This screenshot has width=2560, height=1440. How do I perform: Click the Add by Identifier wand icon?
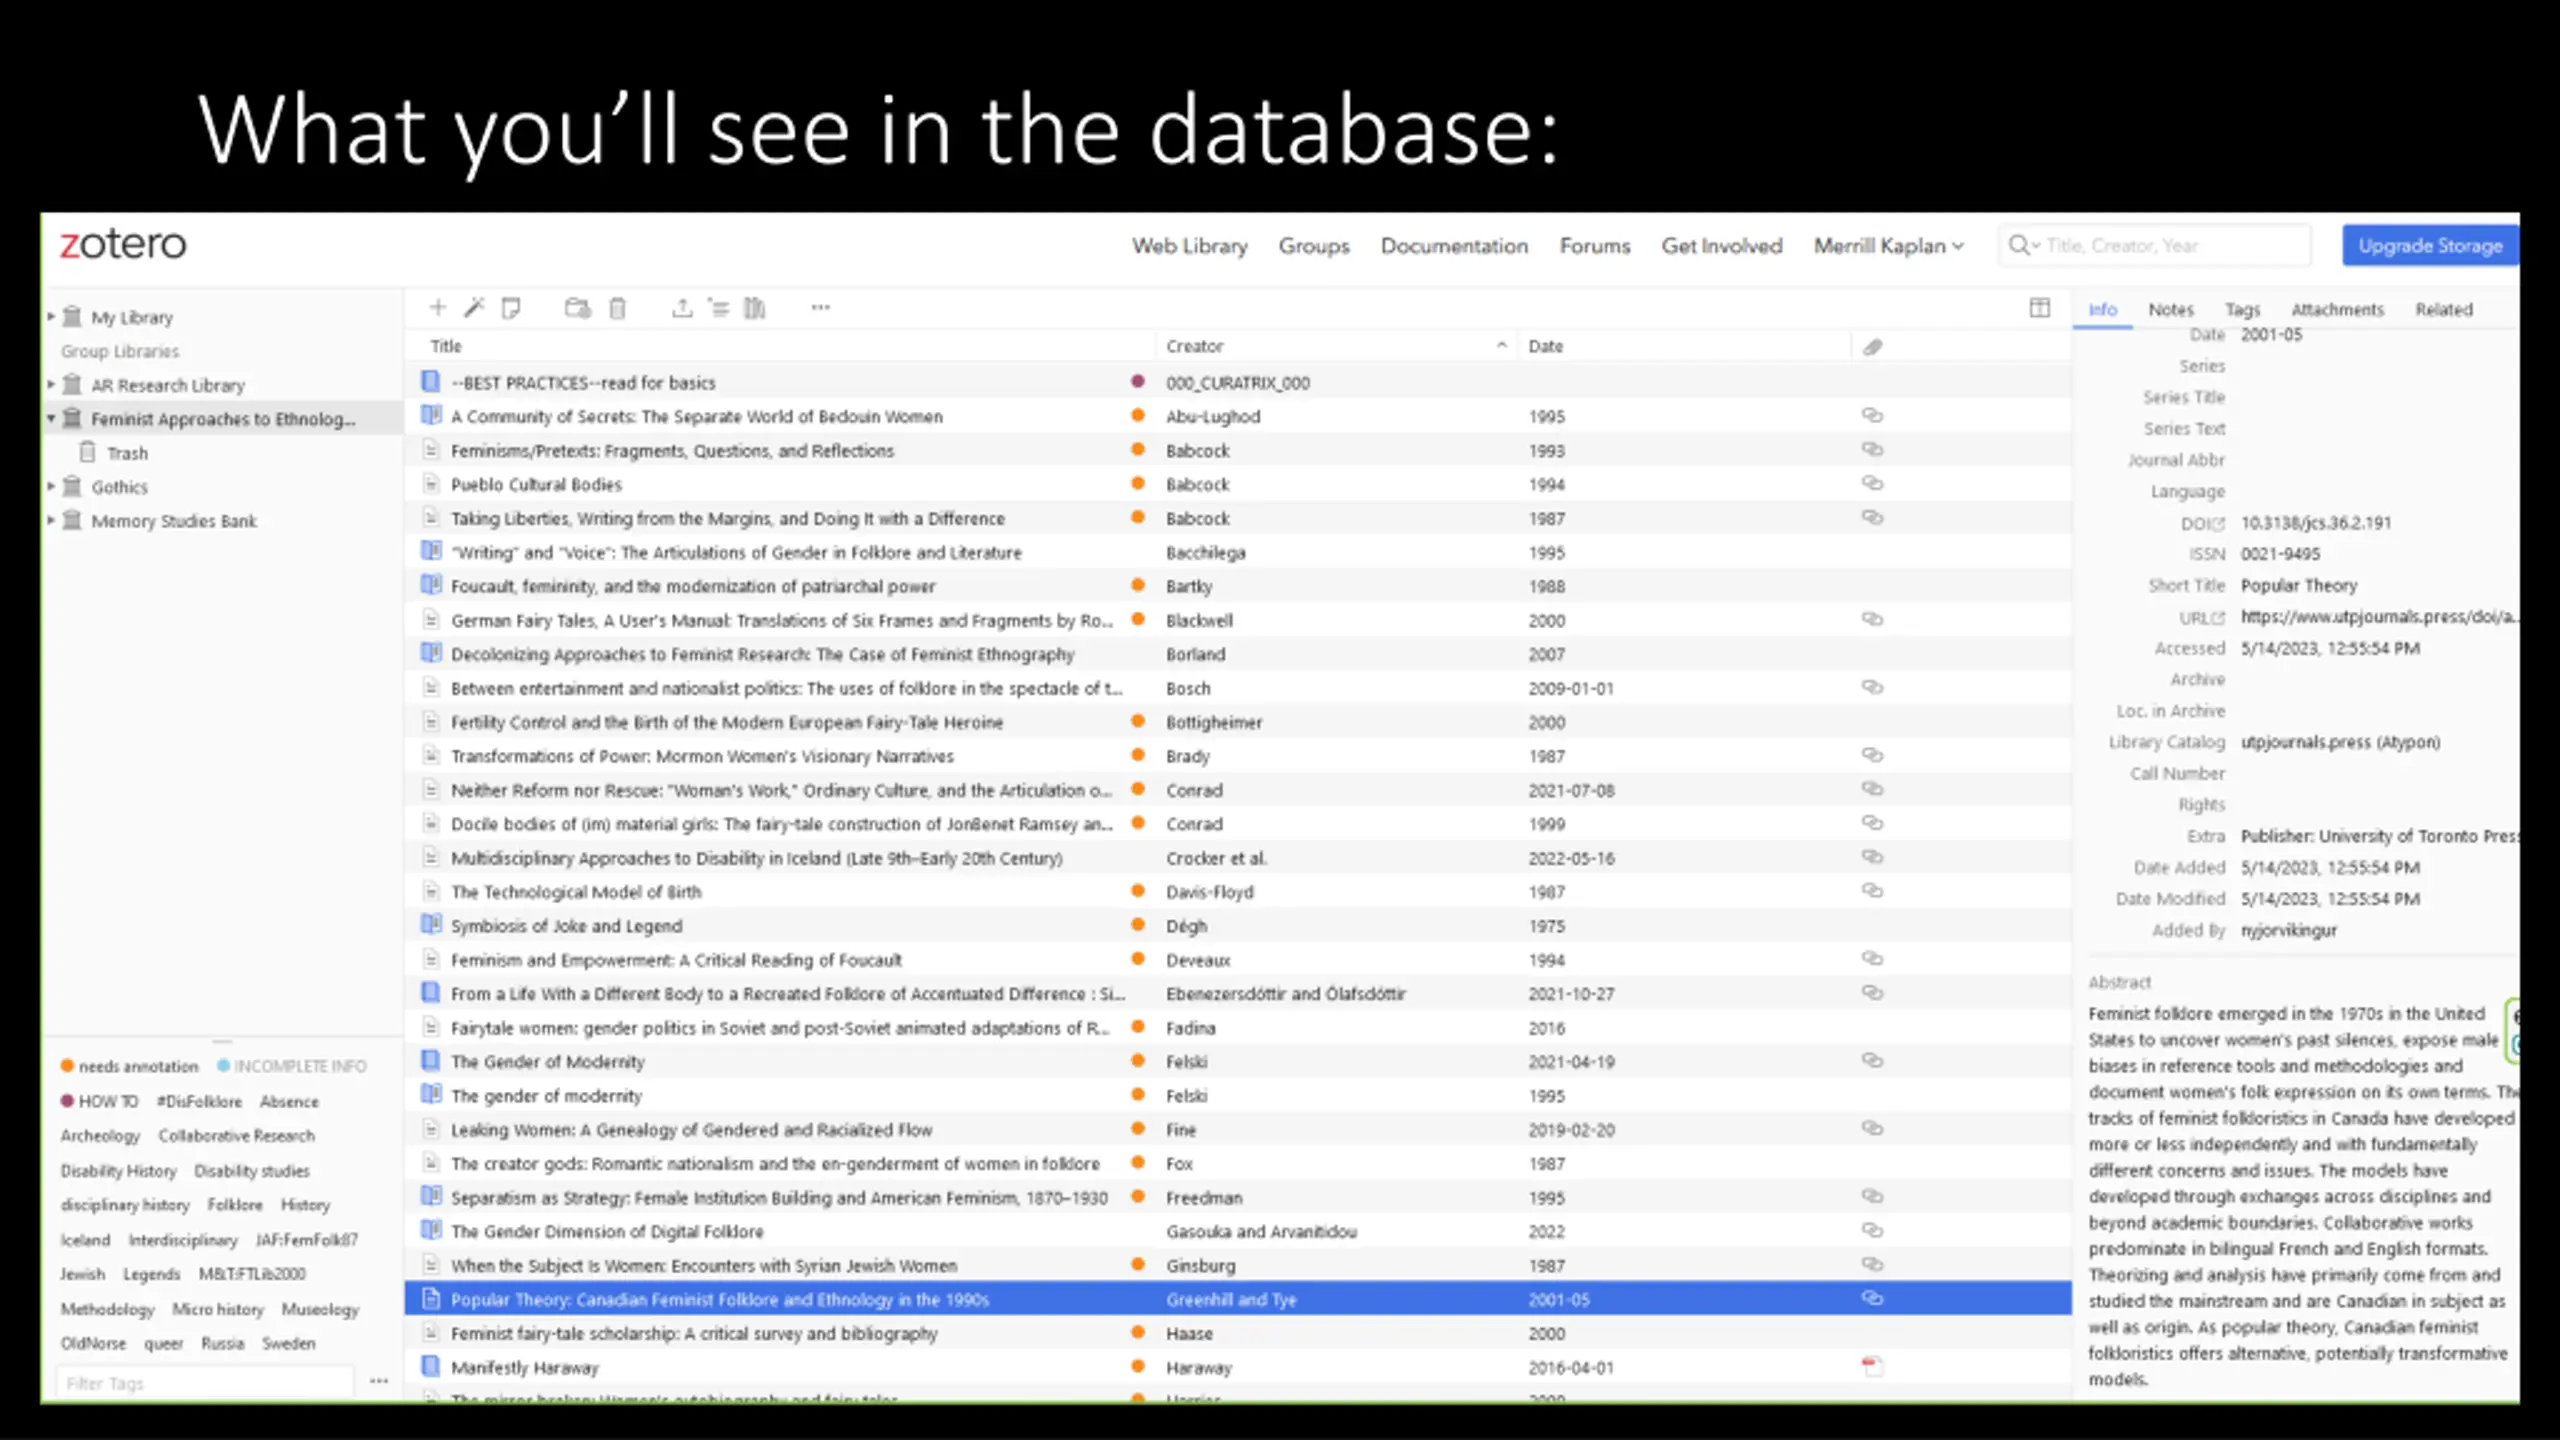coord(474,308)
